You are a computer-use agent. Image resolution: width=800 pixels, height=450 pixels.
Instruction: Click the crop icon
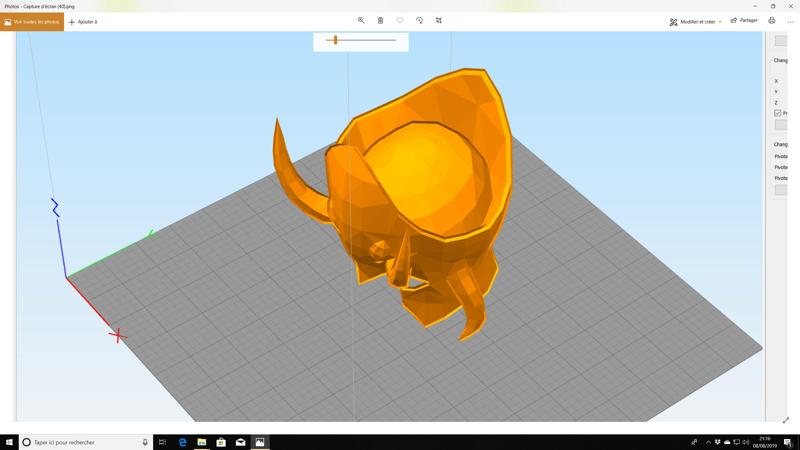point(439,20)
